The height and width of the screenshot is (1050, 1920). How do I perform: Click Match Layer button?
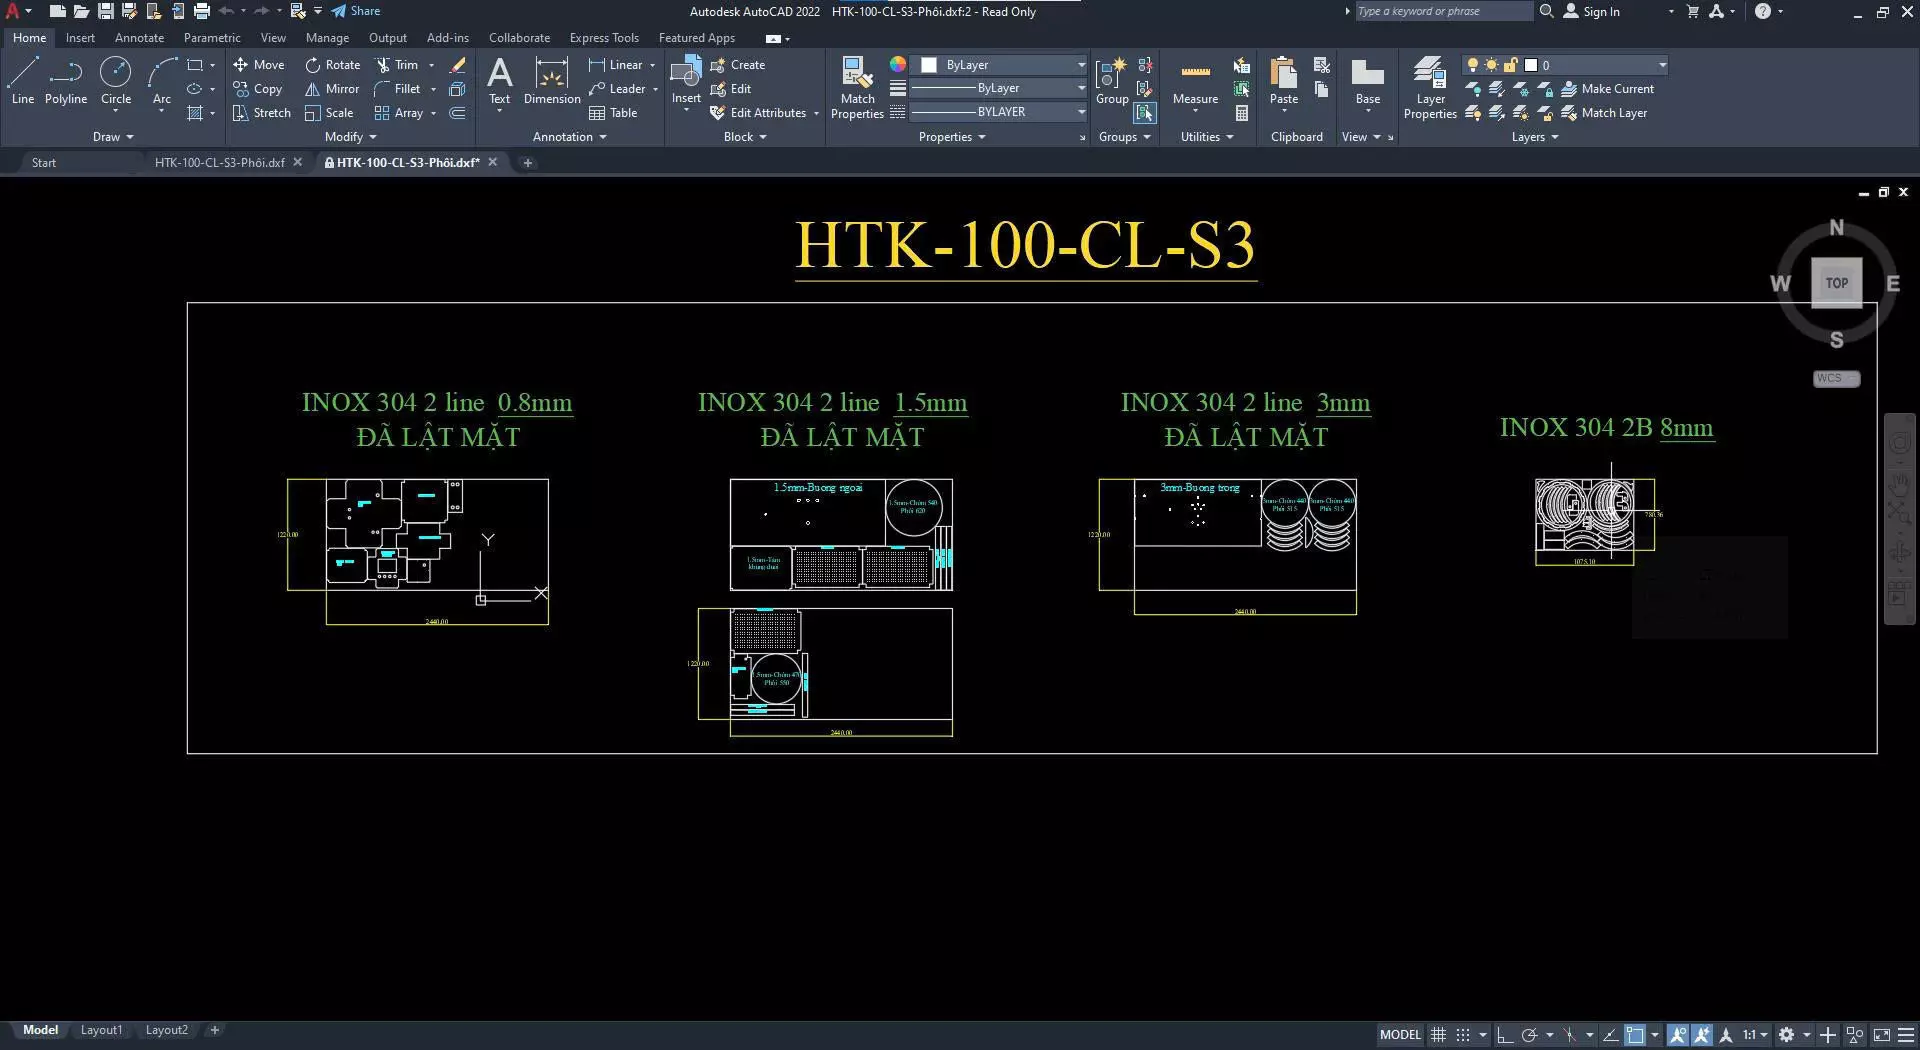click(x=1604, y=113)
